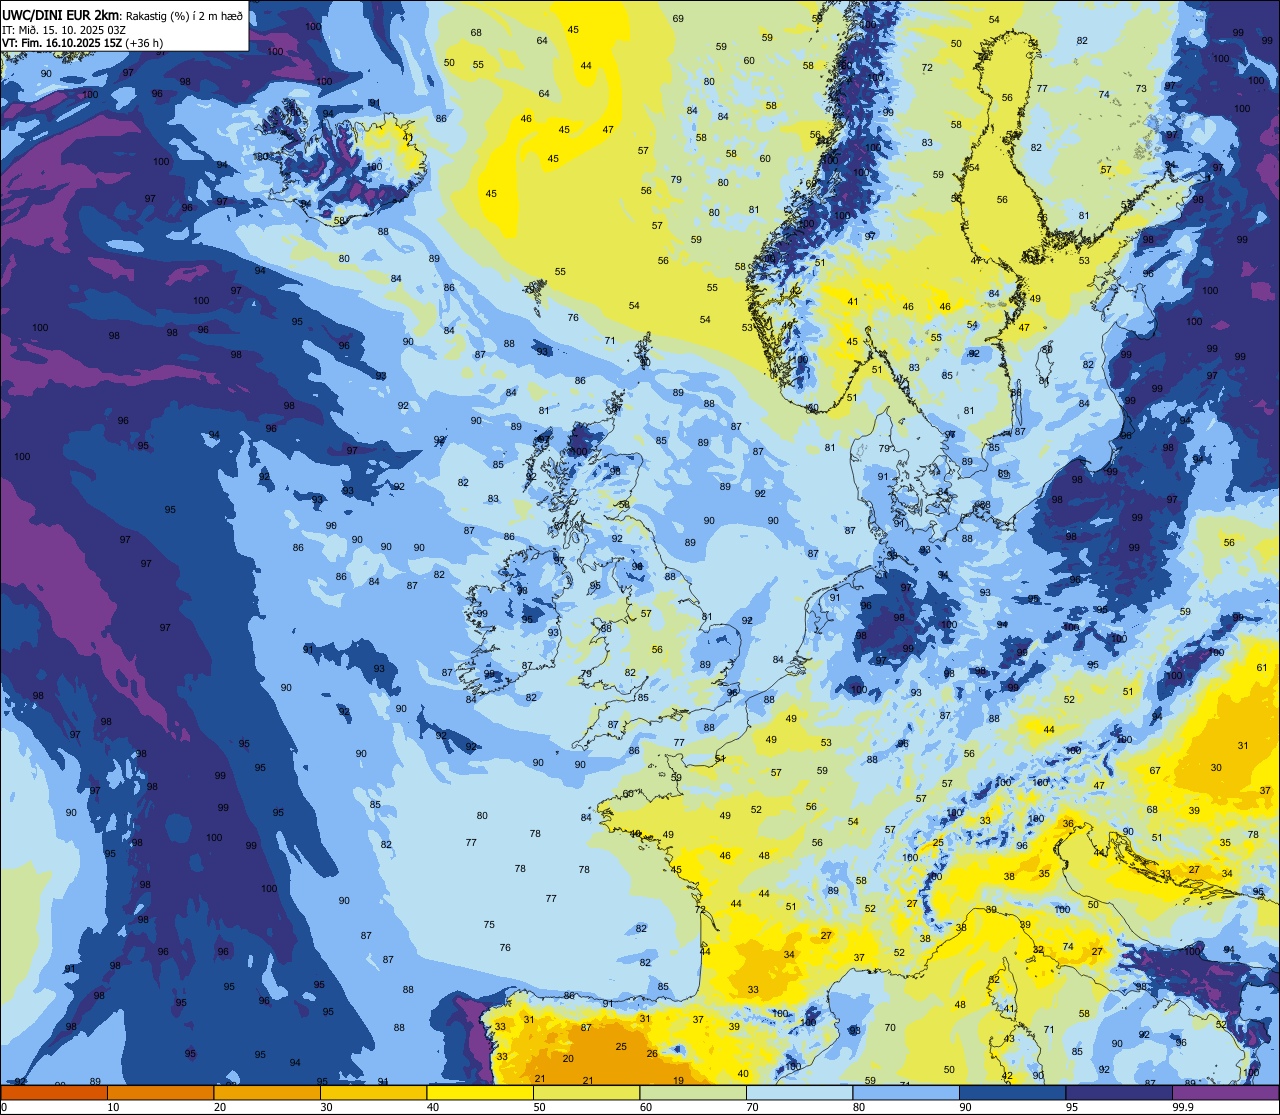
Task: Click the 70–80 lightest blue legend swatch
Action: [x=799, y=1092]
